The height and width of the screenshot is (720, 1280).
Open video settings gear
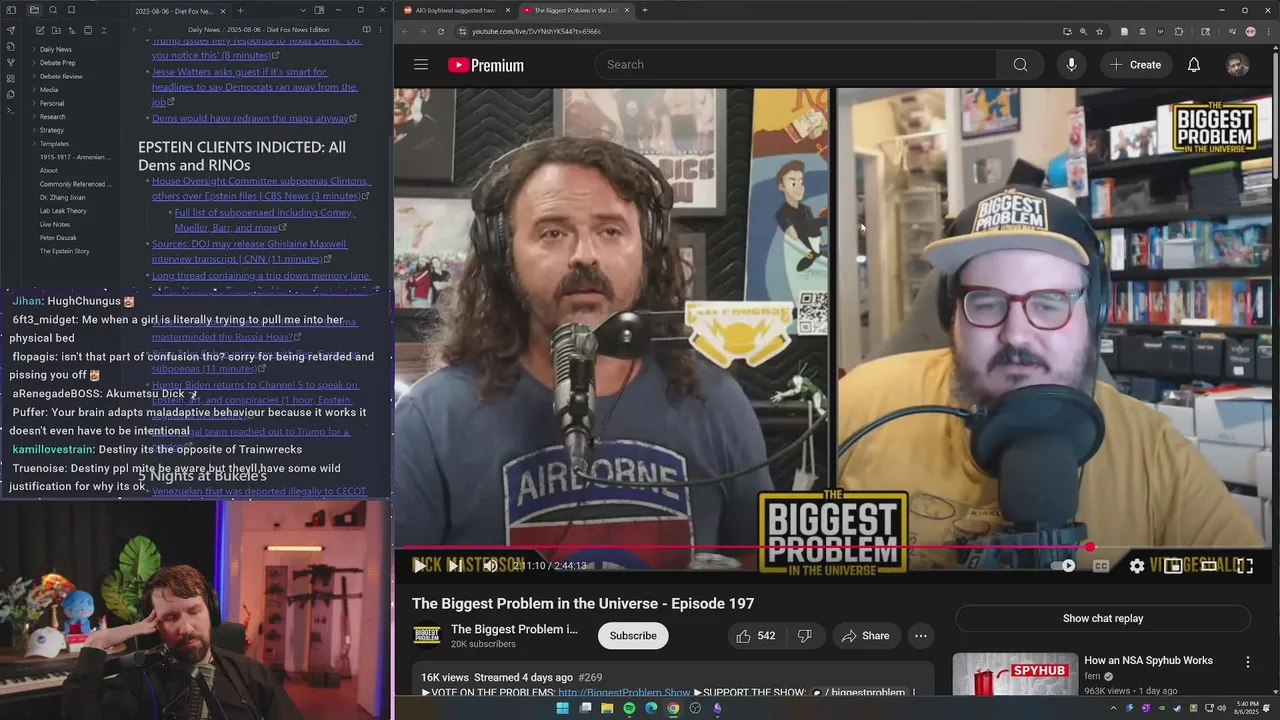1137,566
